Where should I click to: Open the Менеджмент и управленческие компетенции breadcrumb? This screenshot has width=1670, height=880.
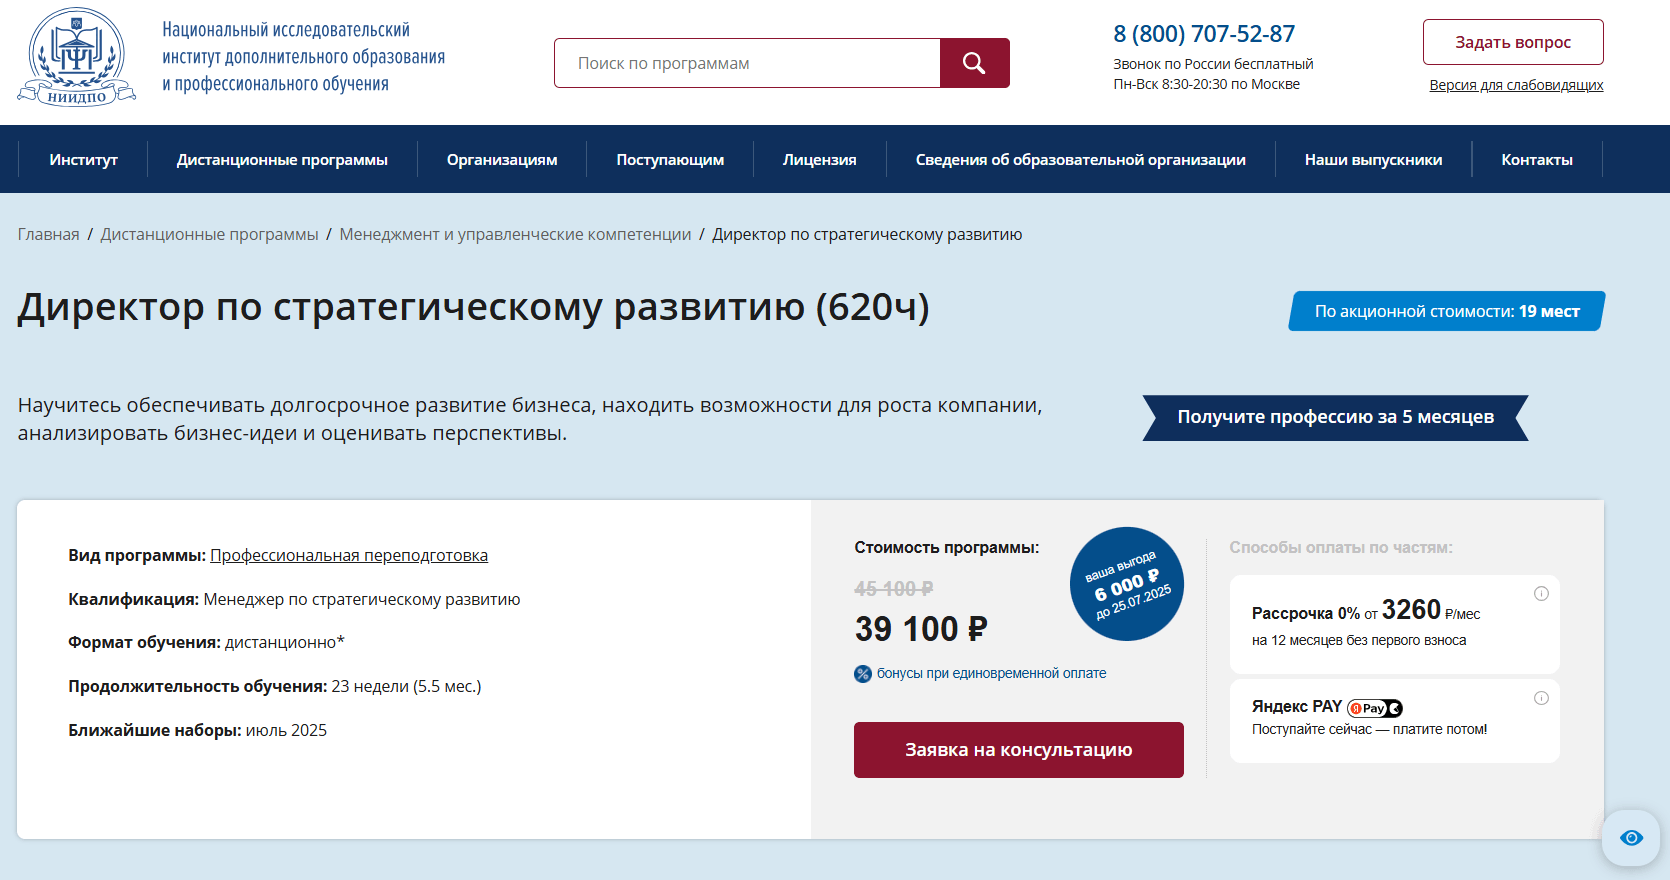pyautogui.click(x=515, y=234)
